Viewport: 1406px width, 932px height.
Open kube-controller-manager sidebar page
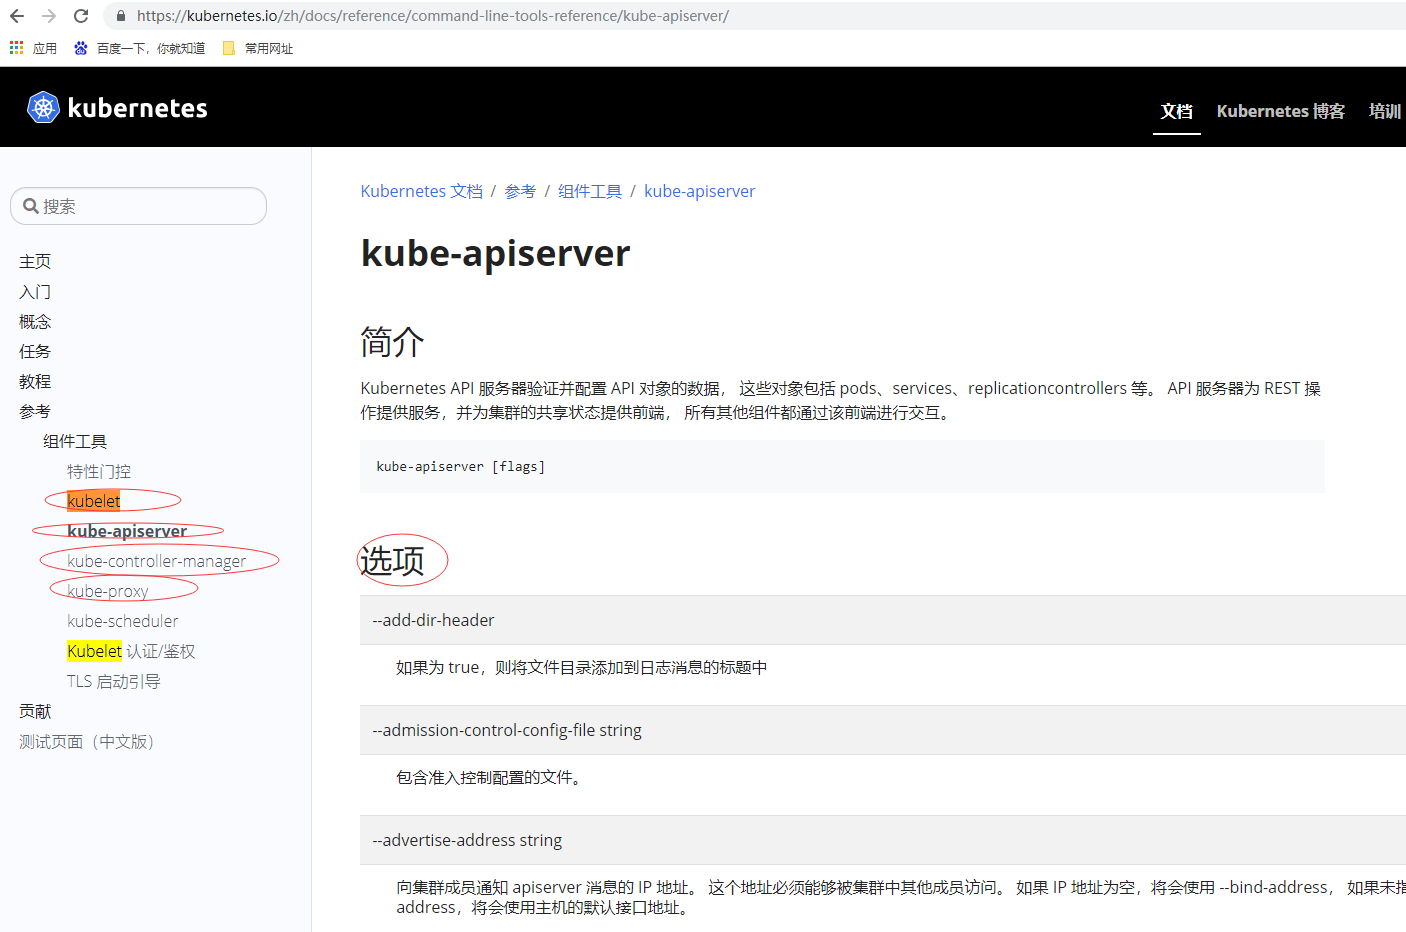(156, 561)
